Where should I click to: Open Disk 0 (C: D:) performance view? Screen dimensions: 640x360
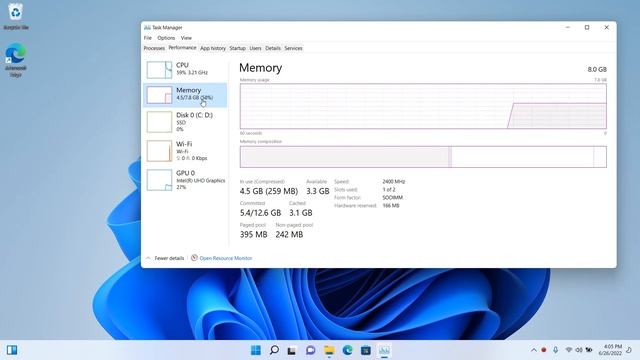click(x=185, y=122)
